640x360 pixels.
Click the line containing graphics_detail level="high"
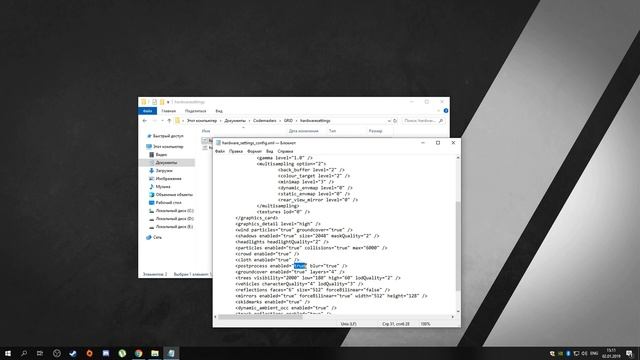pos(278,224)
